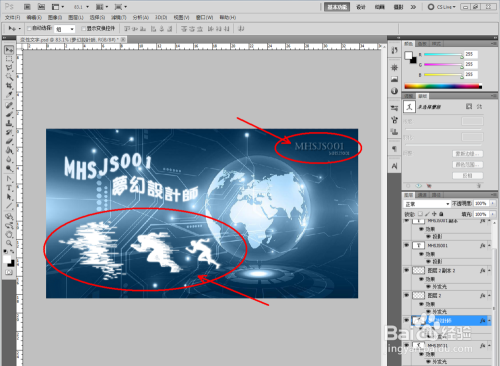Select the Spot Healing Brush tool
This screenshot has width=500, height=366.
(x=9, y=105)
